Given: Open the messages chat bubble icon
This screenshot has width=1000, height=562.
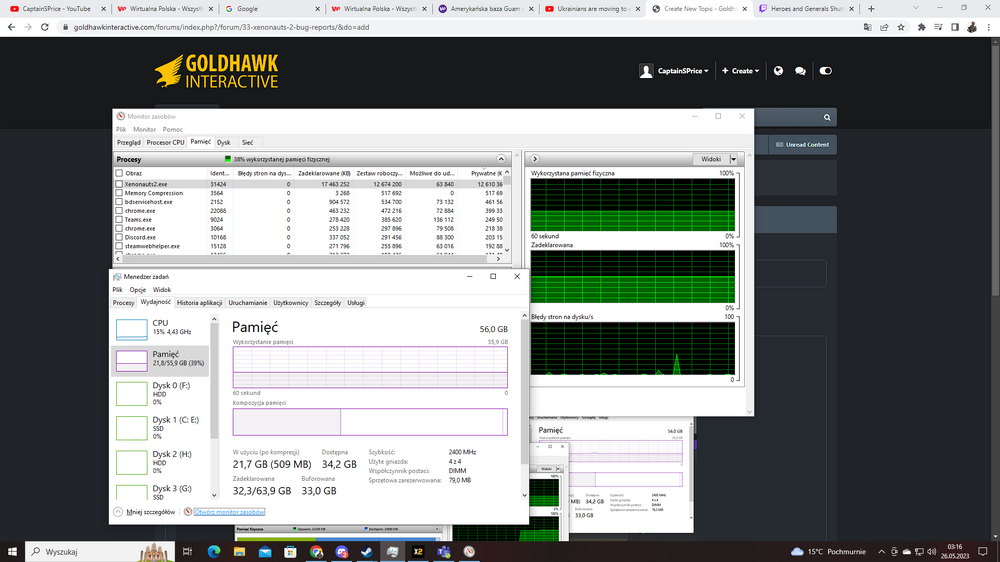Looking at the screenshot, I should 800,71.
